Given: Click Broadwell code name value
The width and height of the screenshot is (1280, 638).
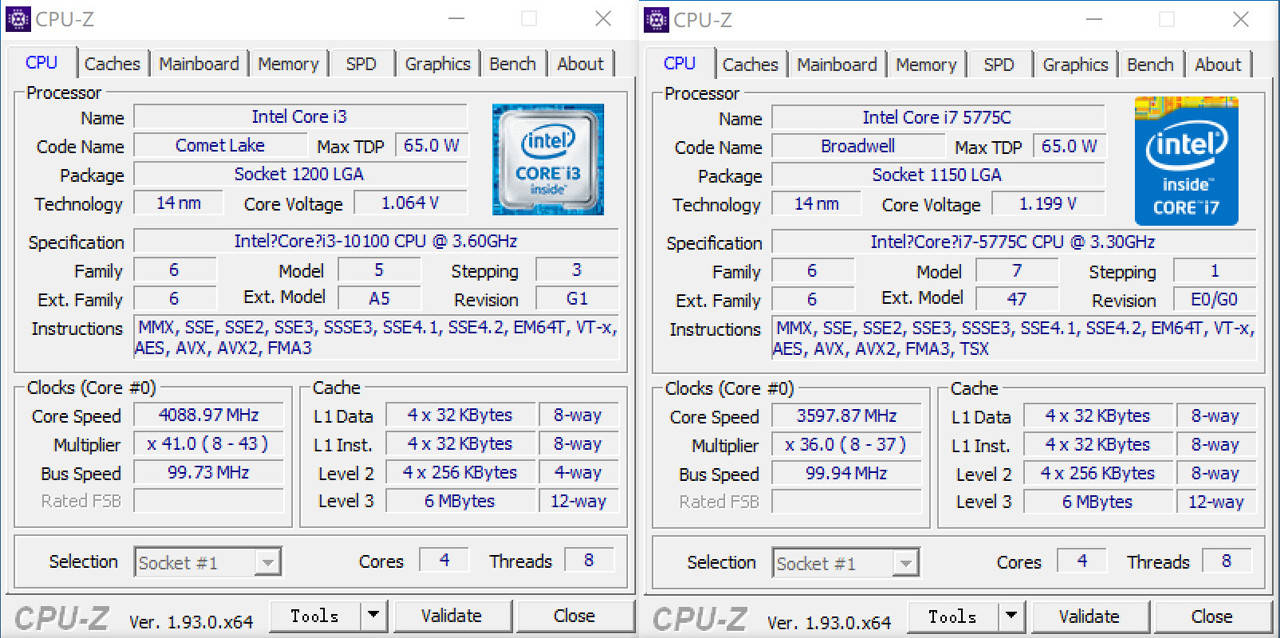Looking at the screenshot, I should 858,146.
